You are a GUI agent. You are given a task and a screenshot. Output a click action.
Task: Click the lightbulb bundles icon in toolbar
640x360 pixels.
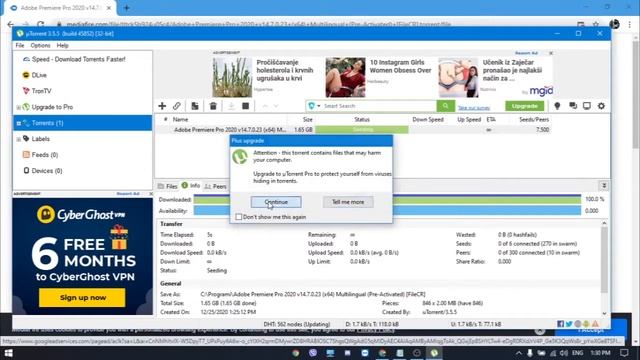pyautogui.click(x=557, y=106)
